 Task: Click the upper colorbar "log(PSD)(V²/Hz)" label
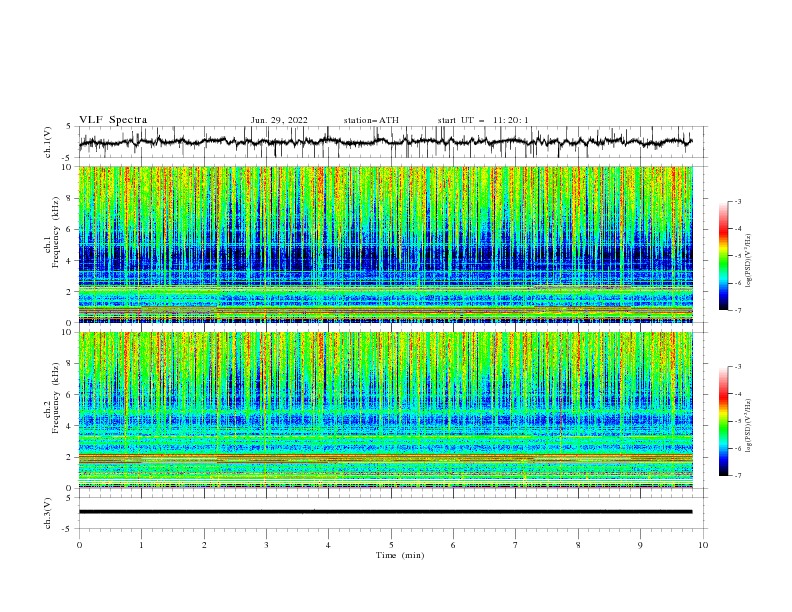tap(749, 261)
